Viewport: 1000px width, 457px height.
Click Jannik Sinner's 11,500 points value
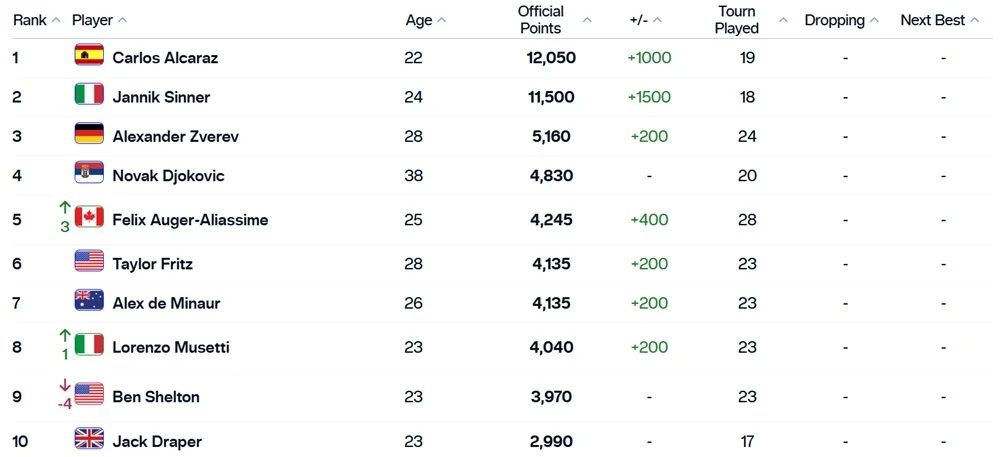551,97
